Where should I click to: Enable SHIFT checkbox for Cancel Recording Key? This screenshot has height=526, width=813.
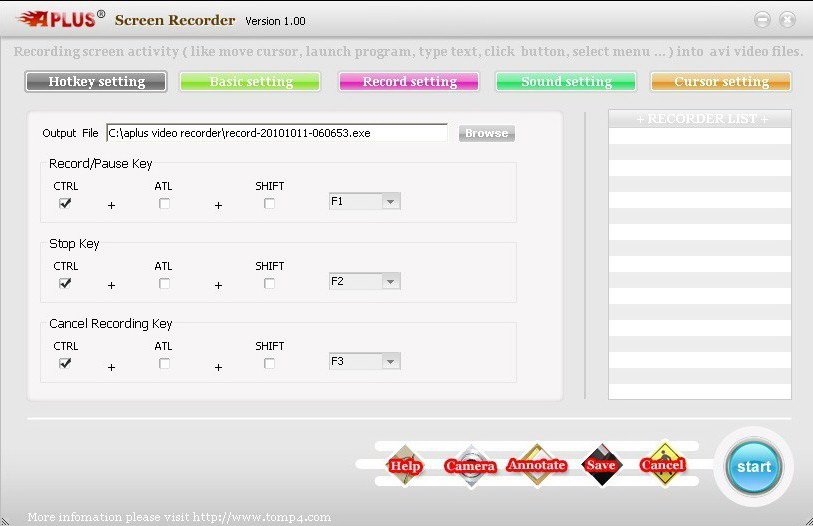tap(269, 363)
